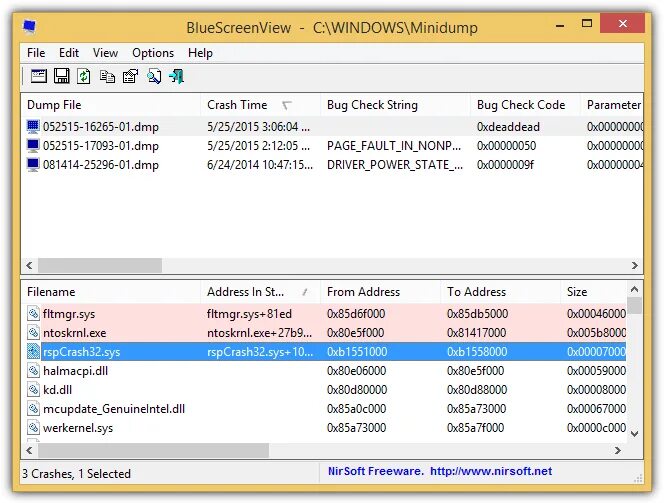The image size is (664, 503).
Task: Click lower pane horizontal scroll-left arrow
Action: click(29, 450)
